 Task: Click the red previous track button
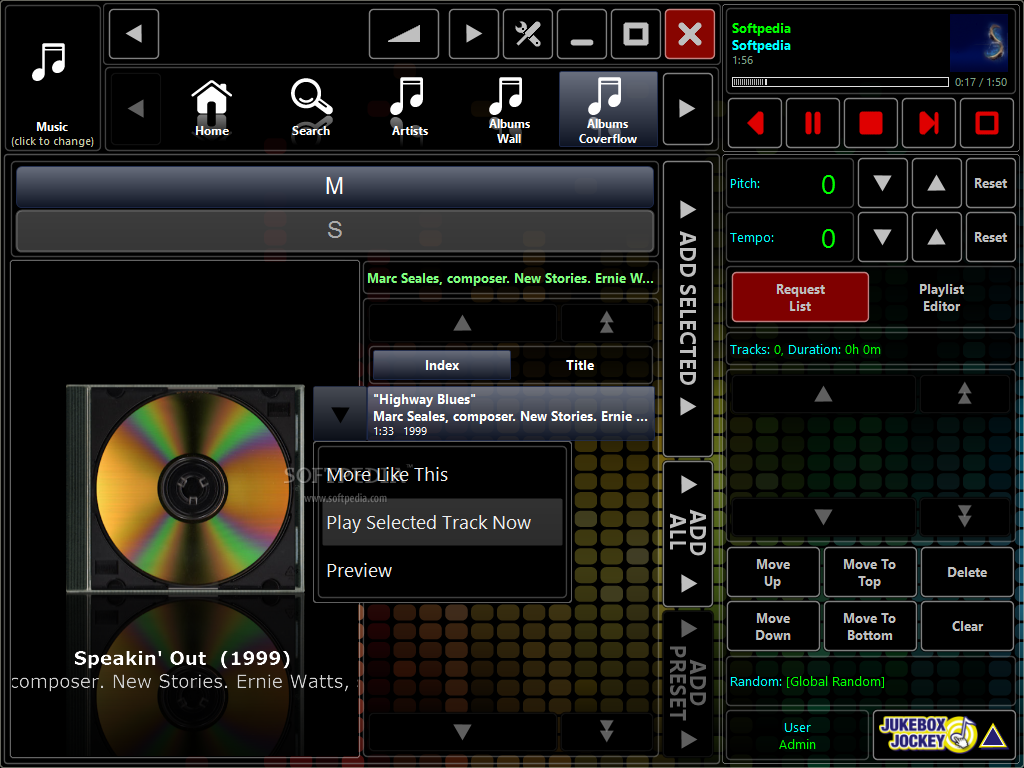tap(754, 123)
